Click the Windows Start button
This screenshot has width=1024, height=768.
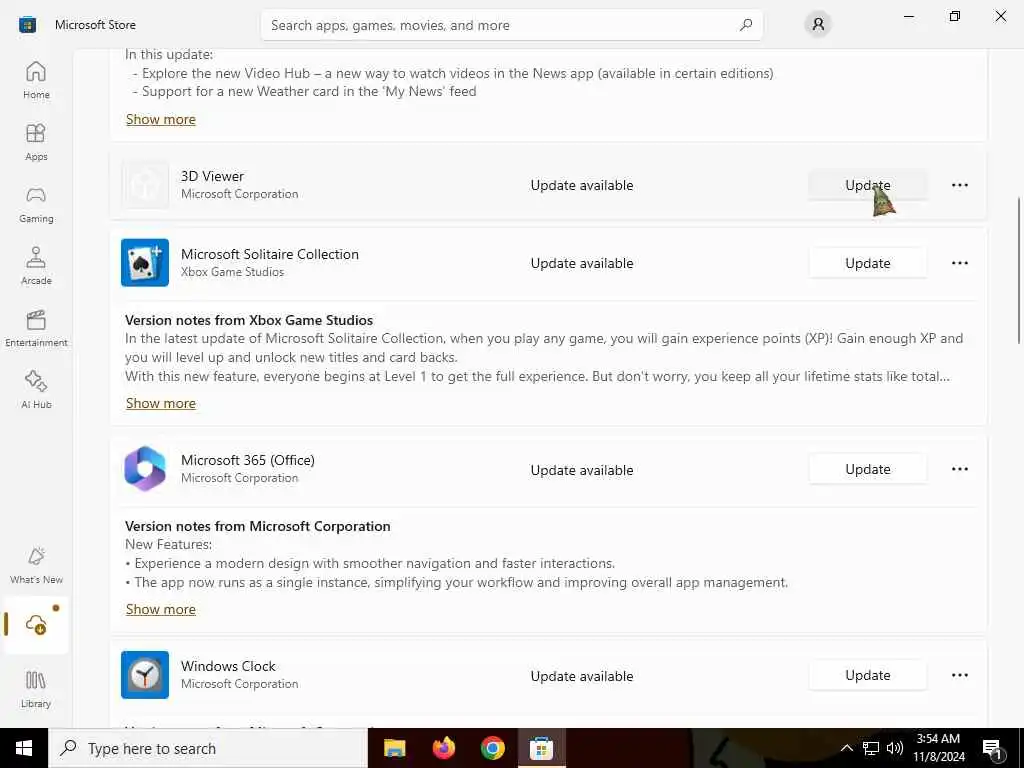24,748
